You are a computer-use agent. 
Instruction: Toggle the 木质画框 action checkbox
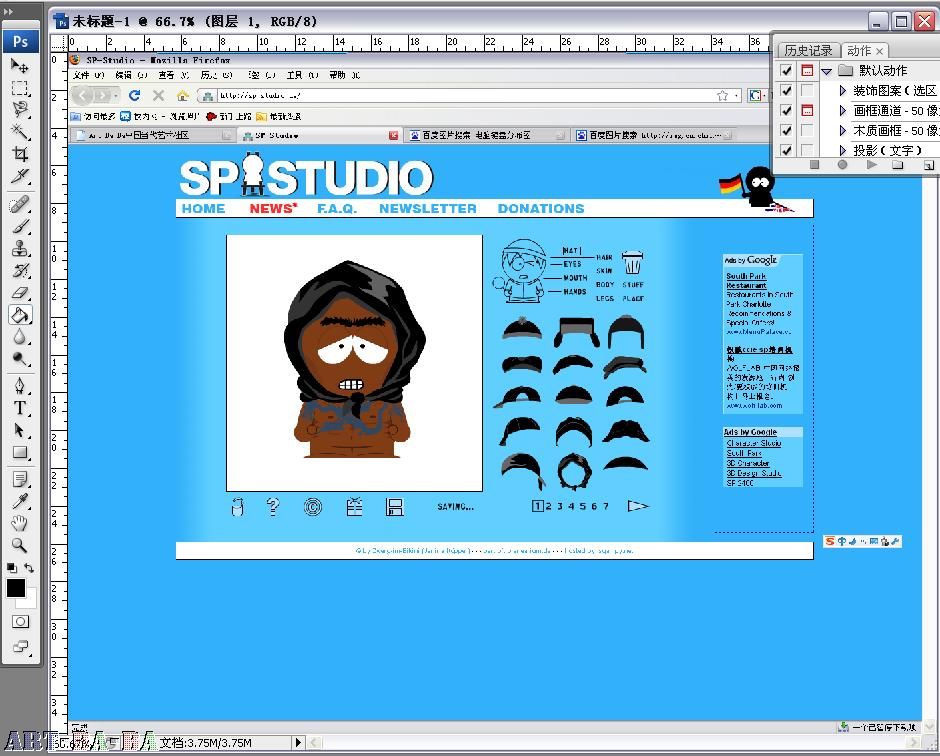click(x=786, y=130)
